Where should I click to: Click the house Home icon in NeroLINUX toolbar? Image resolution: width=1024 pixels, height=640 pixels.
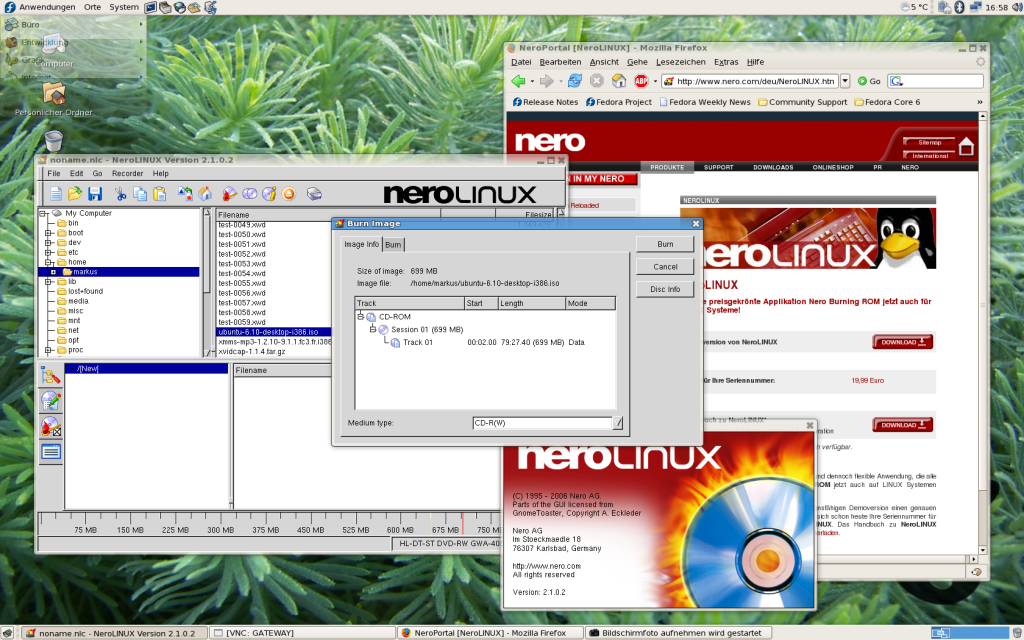205,194
